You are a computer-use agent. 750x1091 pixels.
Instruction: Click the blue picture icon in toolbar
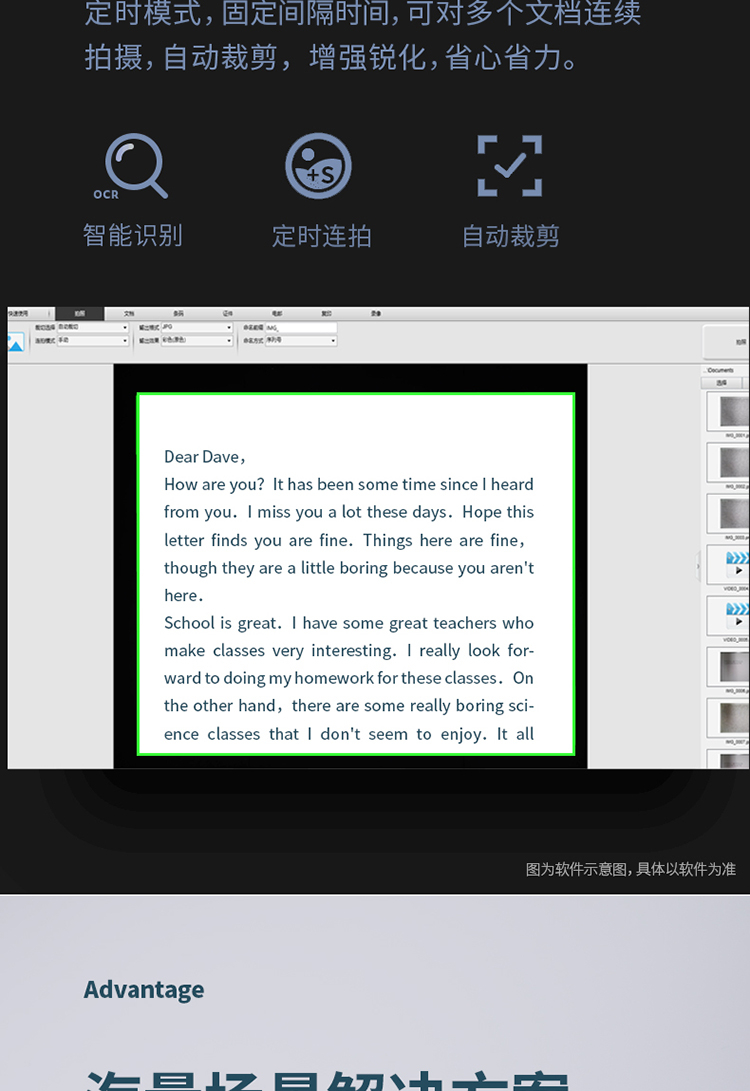(x=15, y=342)
